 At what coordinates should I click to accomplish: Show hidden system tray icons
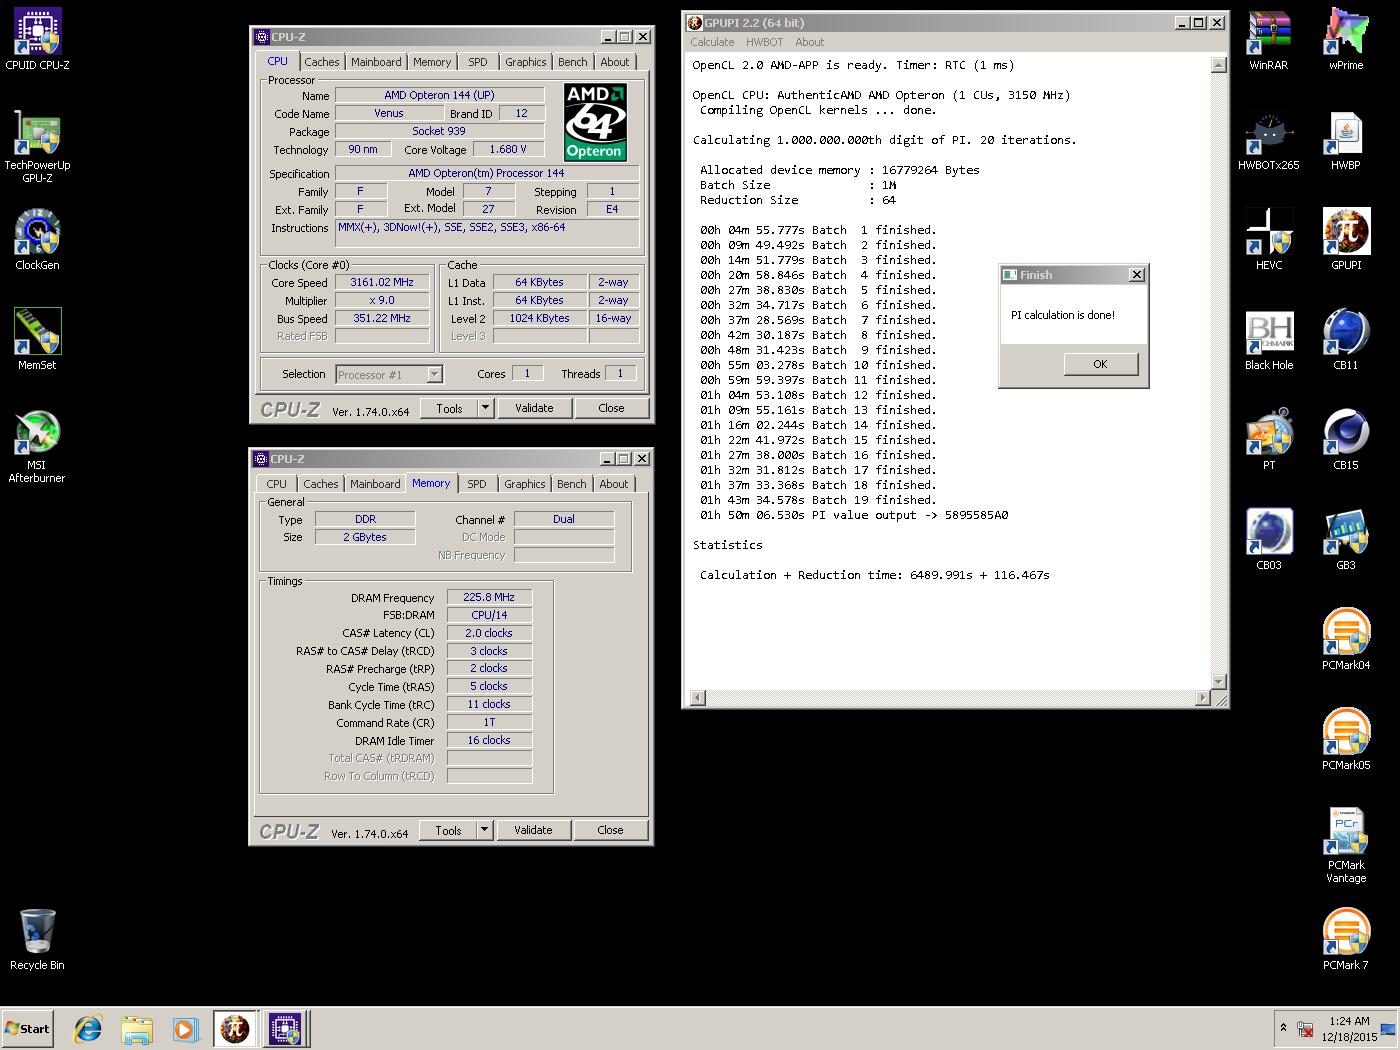click(1283, 1027)
